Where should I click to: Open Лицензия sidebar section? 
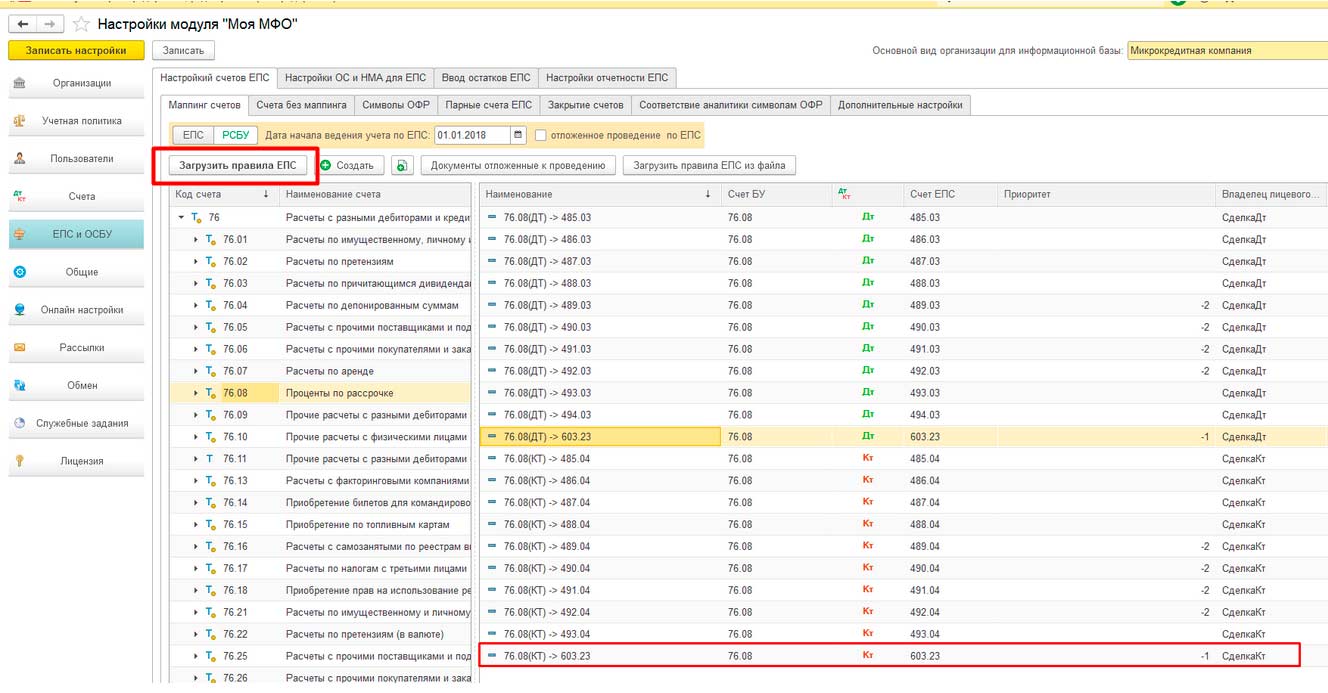76,461
